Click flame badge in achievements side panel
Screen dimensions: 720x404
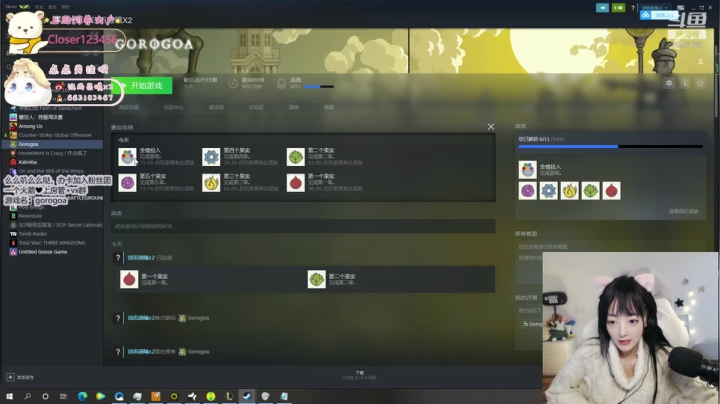point(569,191)
